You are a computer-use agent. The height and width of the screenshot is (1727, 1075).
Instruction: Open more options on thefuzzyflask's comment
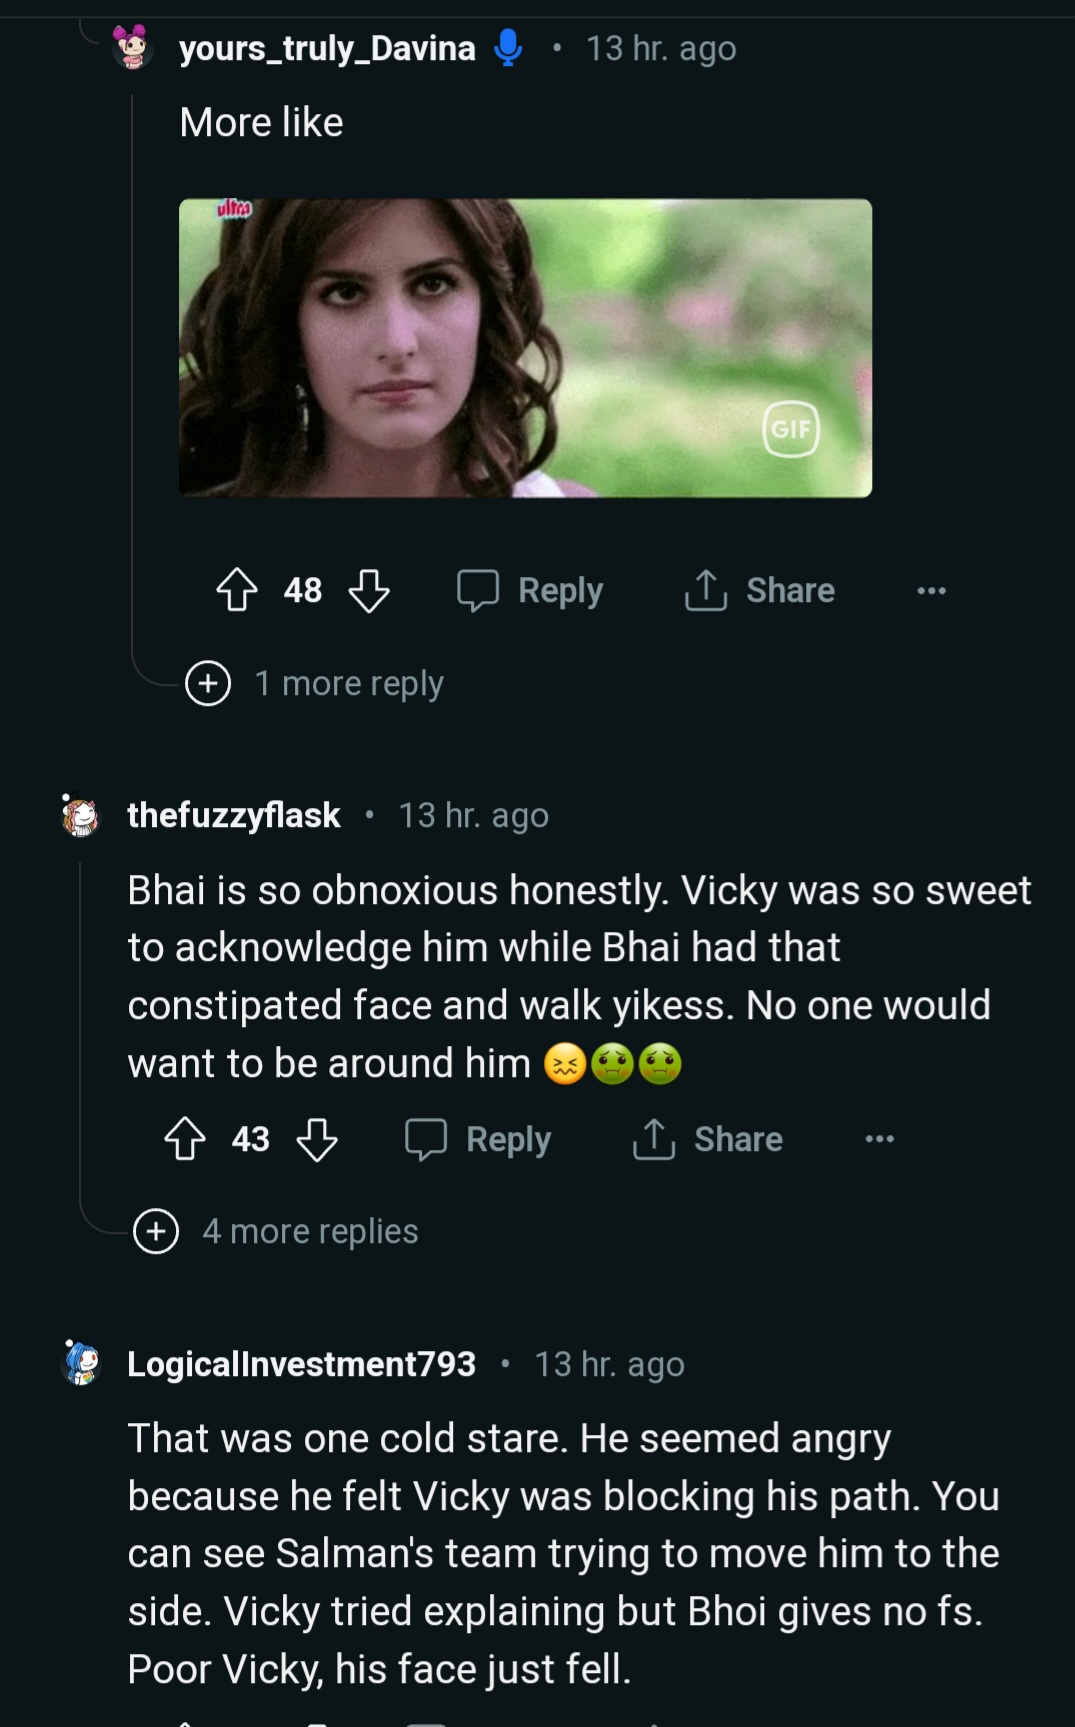coord(879,1139)
